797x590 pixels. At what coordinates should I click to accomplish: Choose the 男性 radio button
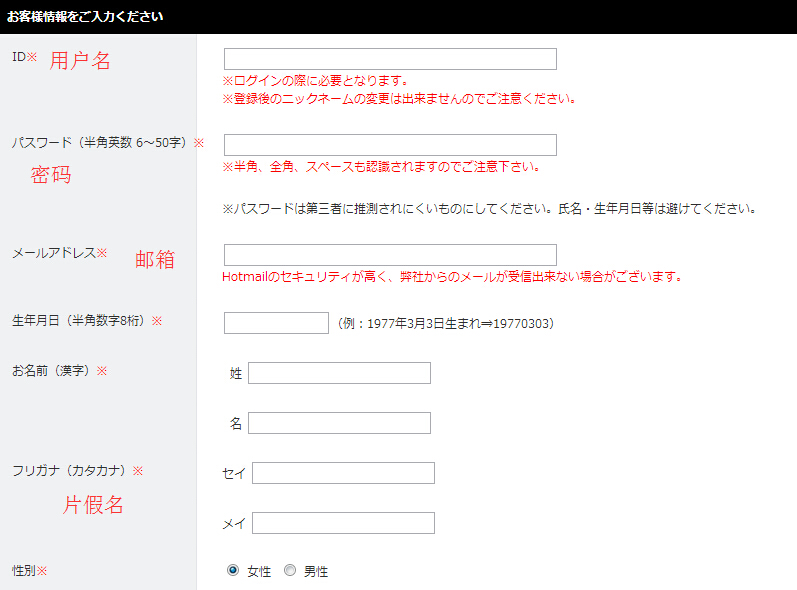point(290,571)
